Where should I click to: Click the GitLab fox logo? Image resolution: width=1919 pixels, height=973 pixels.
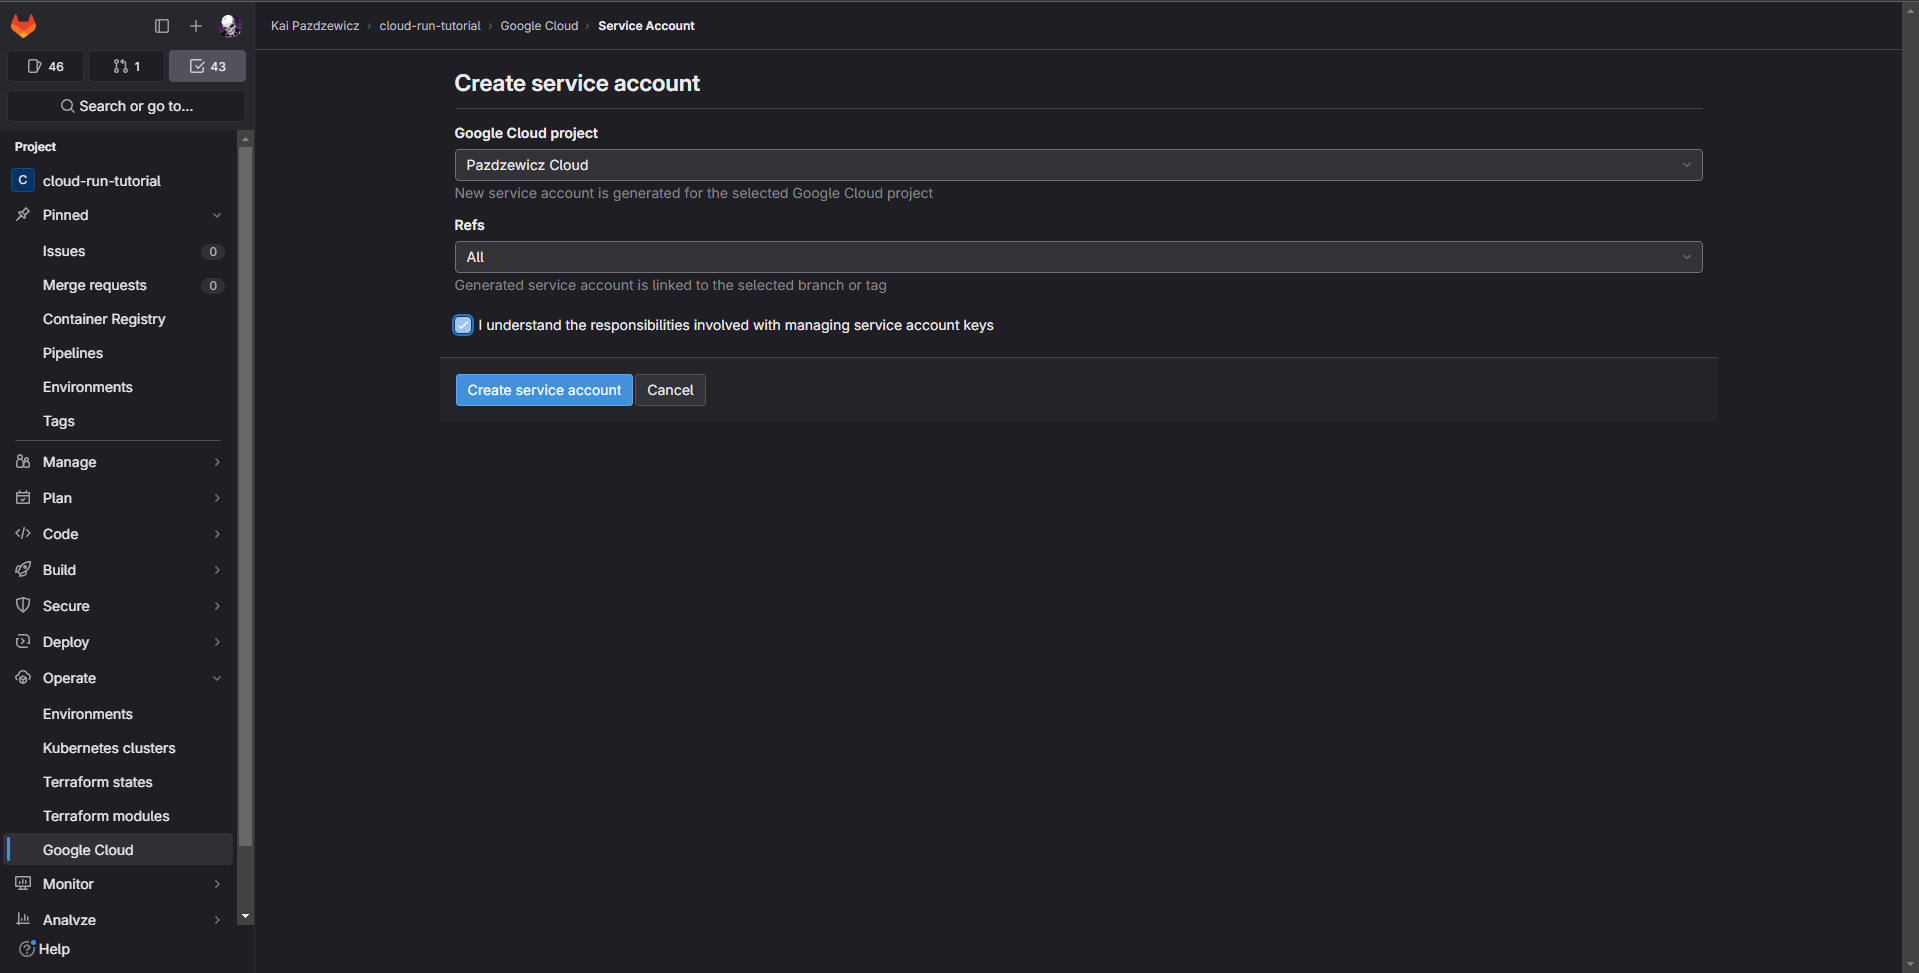tap(24, 26)
